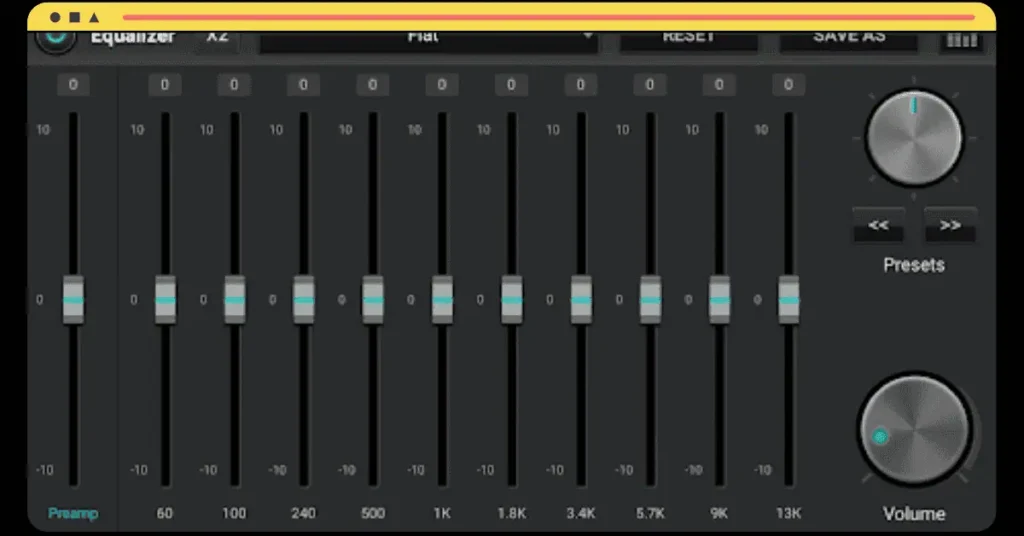This screenshot has width=1024, height=536.
Task: Toggle the Equalizer power button
Action: coord(56,40)
